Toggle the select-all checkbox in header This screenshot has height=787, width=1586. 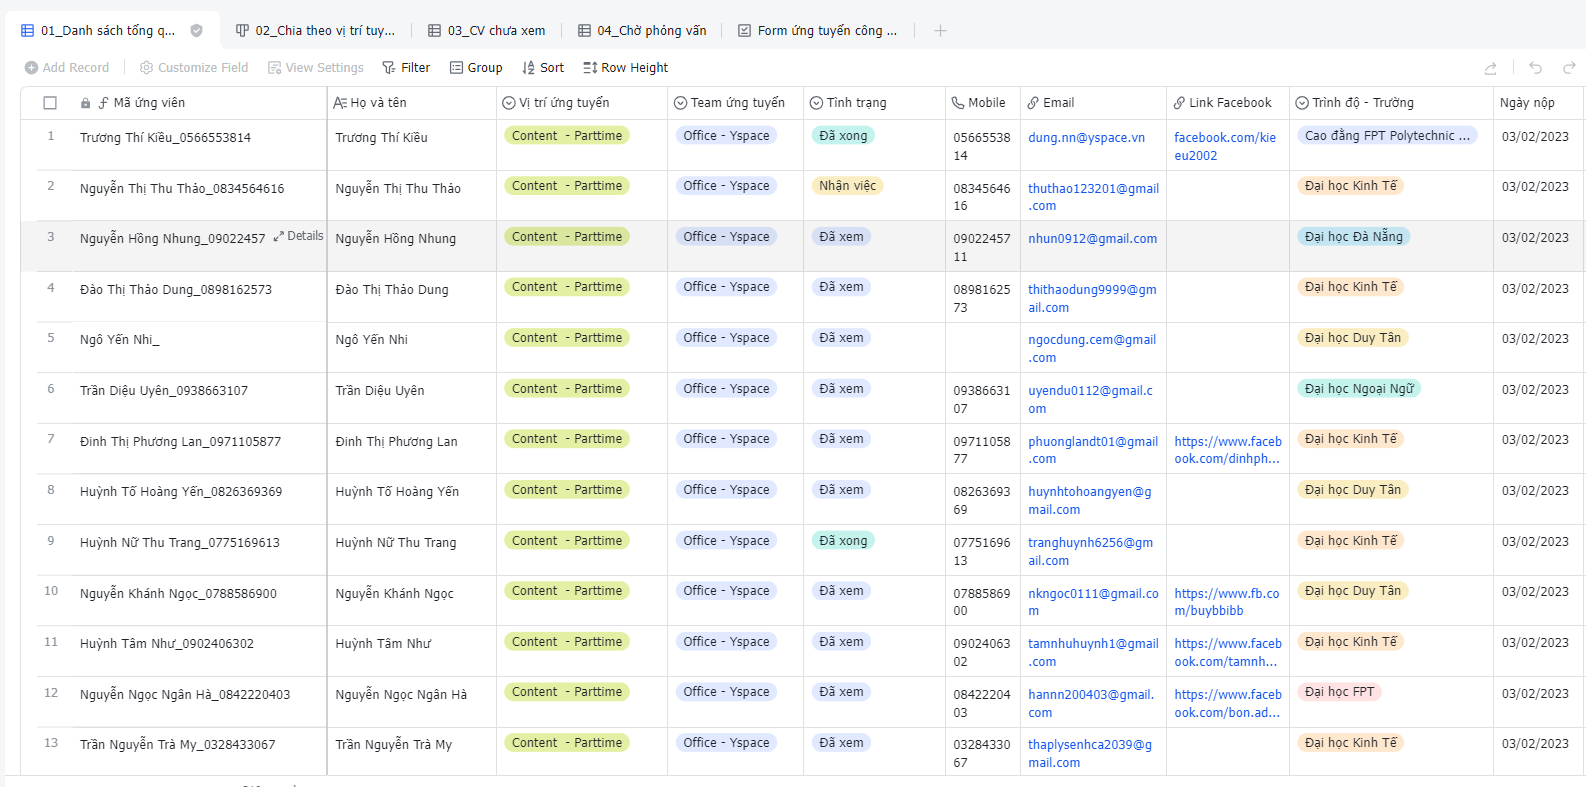tap(50, 103)
